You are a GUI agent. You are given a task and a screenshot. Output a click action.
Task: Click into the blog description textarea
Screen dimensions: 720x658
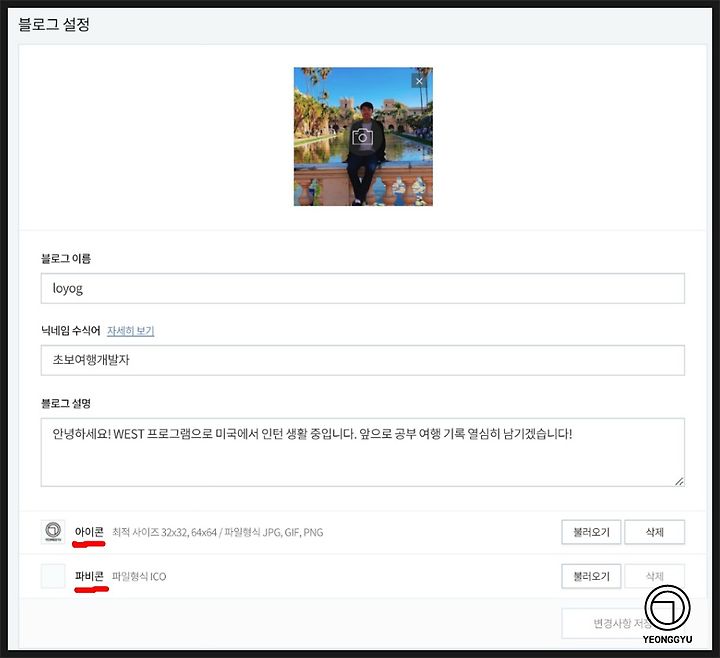(362, 452)
